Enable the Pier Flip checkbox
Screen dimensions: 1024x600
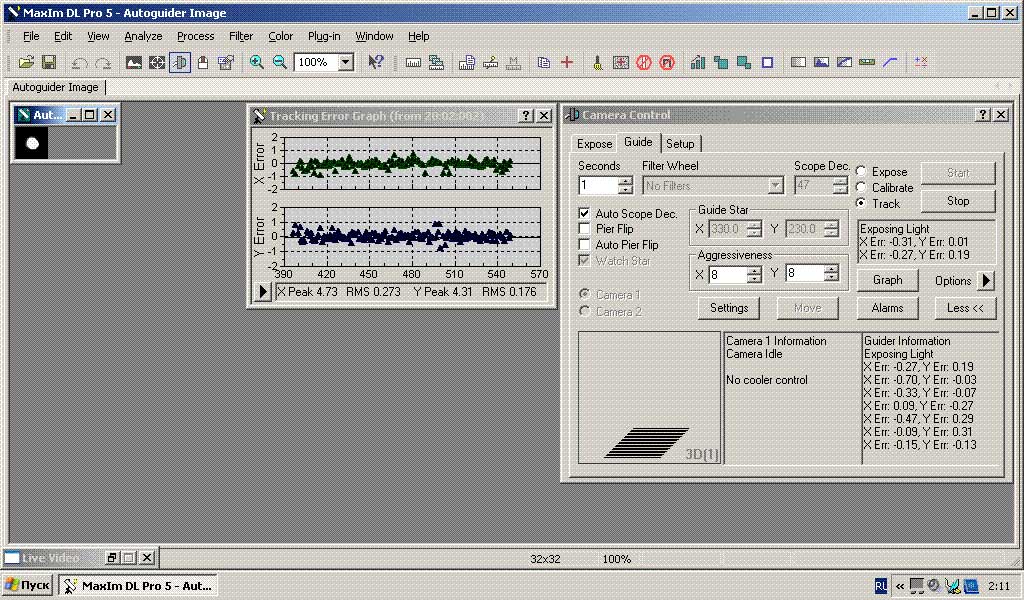click(584, 229)
